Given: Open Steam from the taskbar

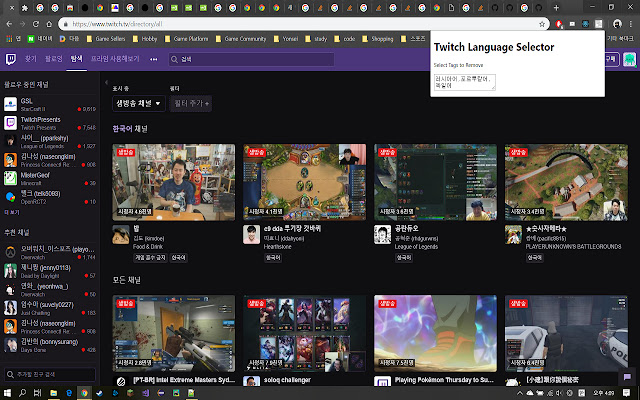Looking at the screenshot, I should (x=99, y=393).
